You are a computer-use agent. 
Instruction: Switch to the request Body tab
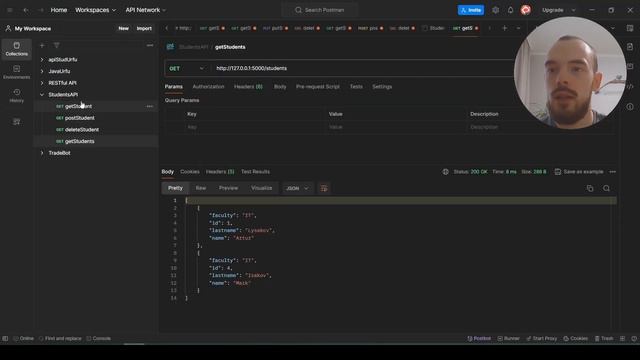coord(280,87)
